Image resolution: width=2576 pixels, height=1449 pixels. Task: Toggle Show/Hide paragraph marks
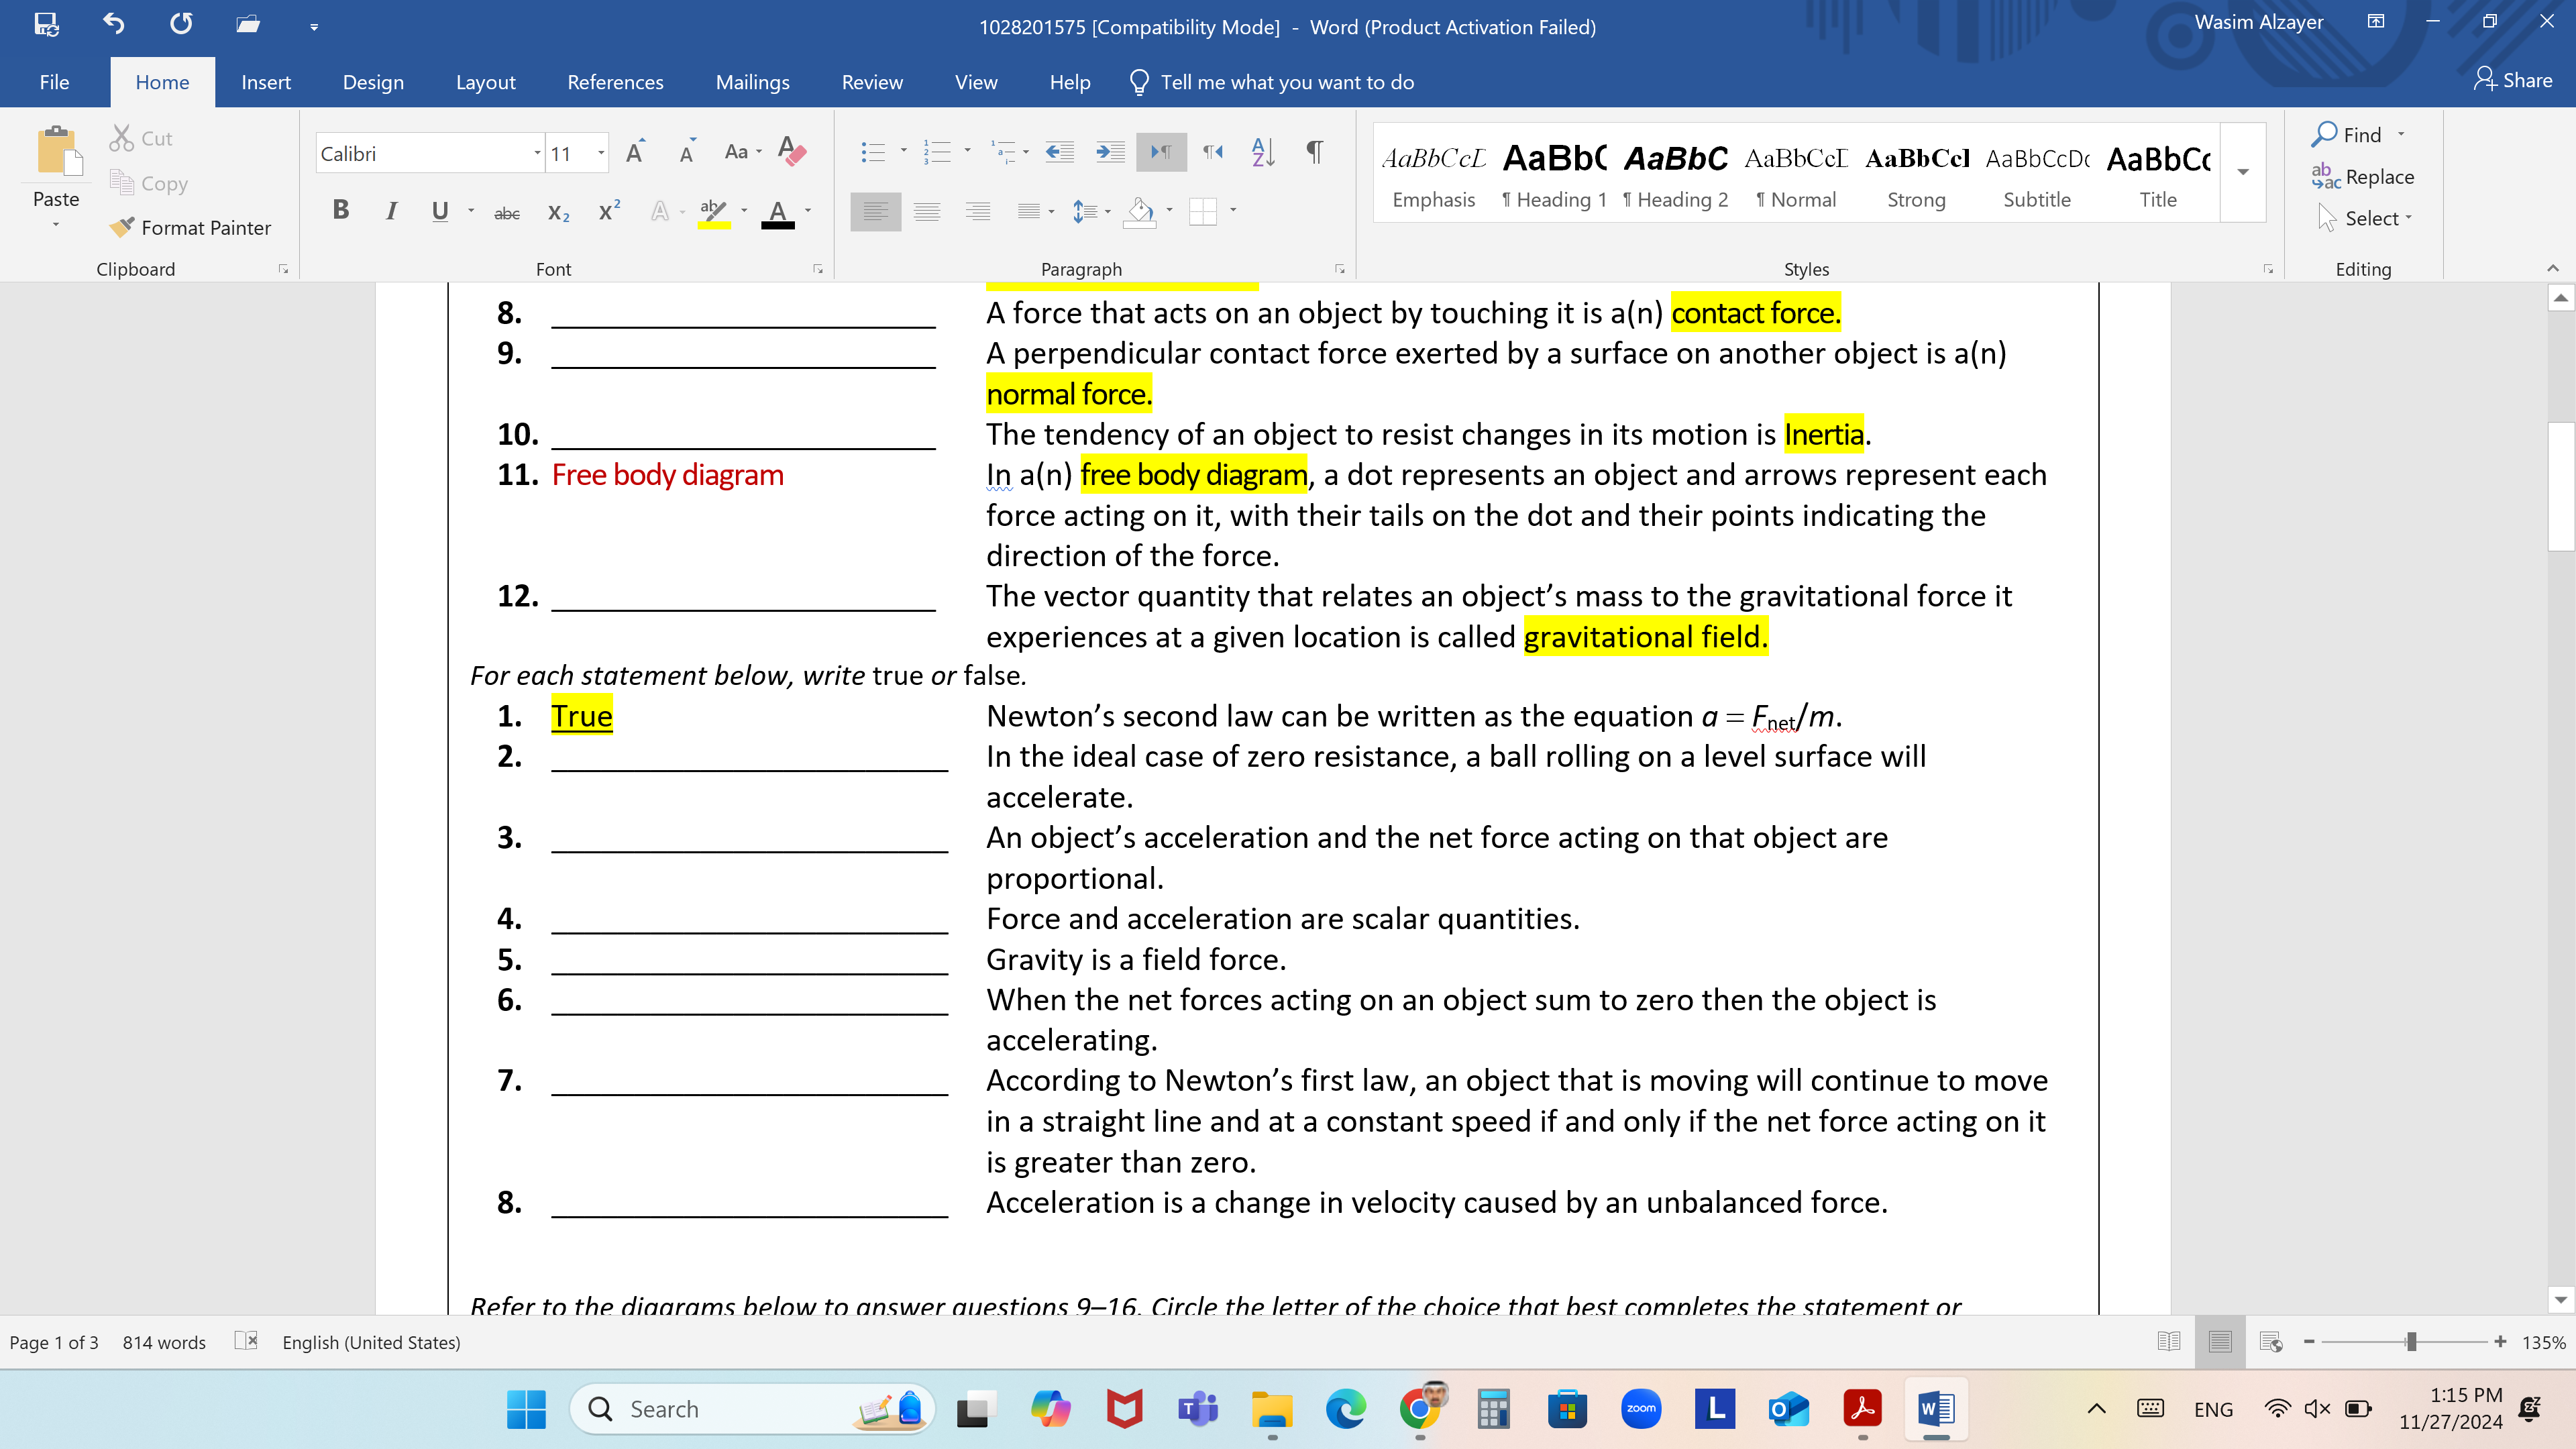click(x=1315, y=152)
